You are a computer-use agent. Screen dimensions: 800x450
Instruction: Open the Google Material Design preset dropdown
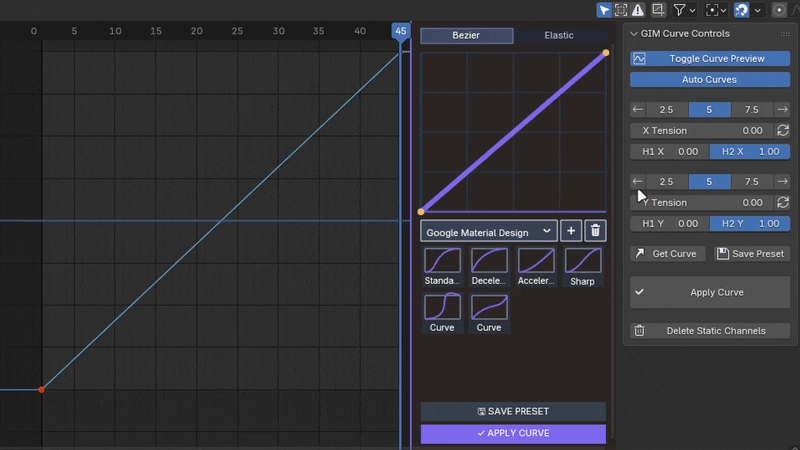(x=488, y=232)
